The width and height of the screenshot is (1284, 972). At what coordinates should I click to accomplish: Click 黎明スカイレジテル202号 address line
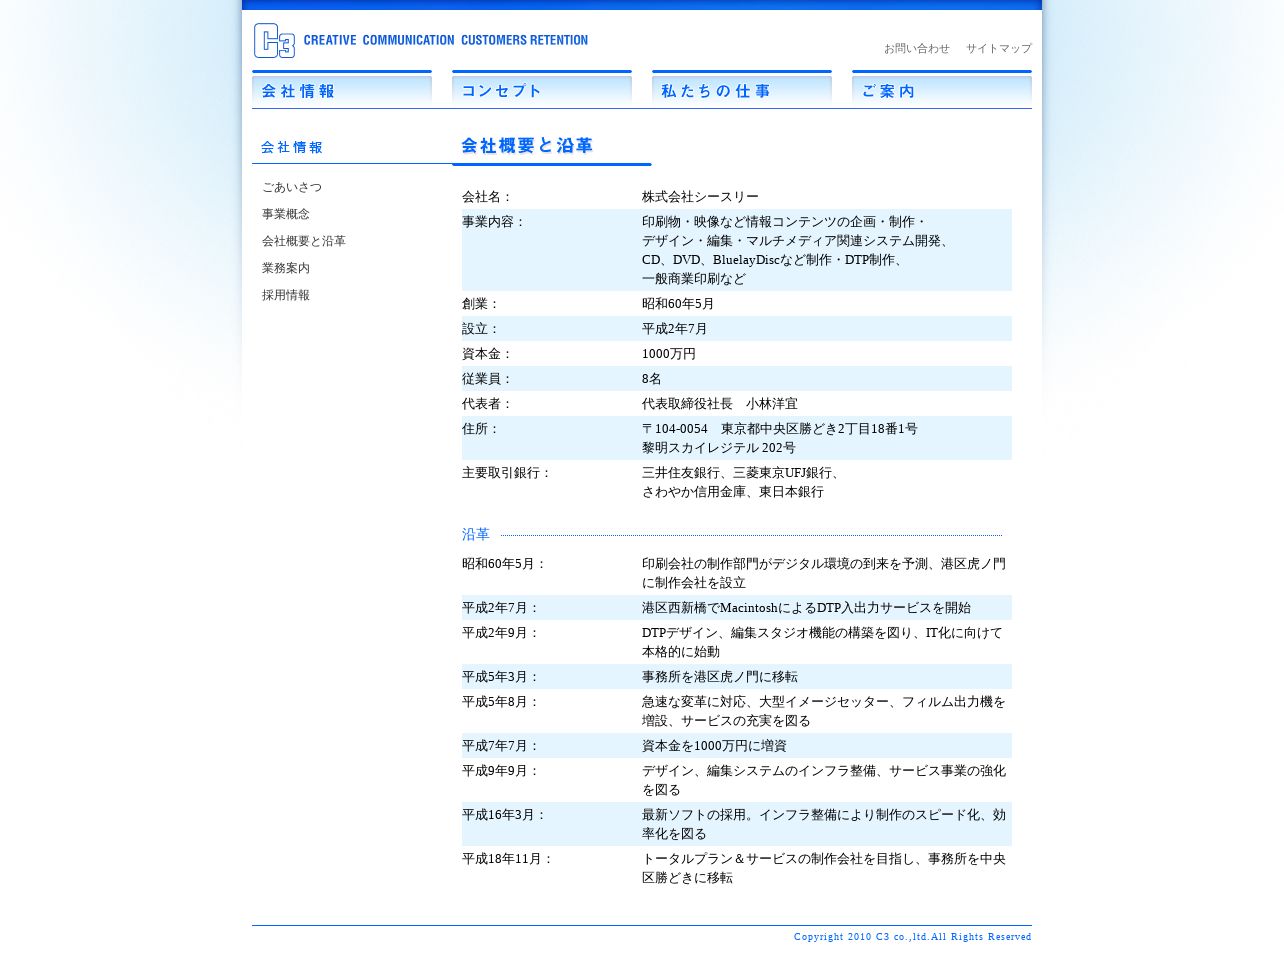coord(719,448)
